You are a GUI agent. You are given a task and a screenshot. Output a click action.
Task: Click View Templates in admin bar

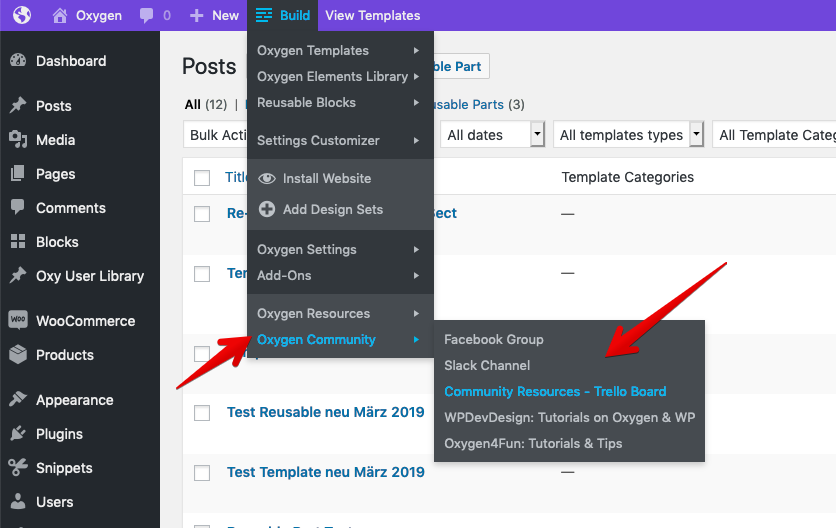coord(373,15)
